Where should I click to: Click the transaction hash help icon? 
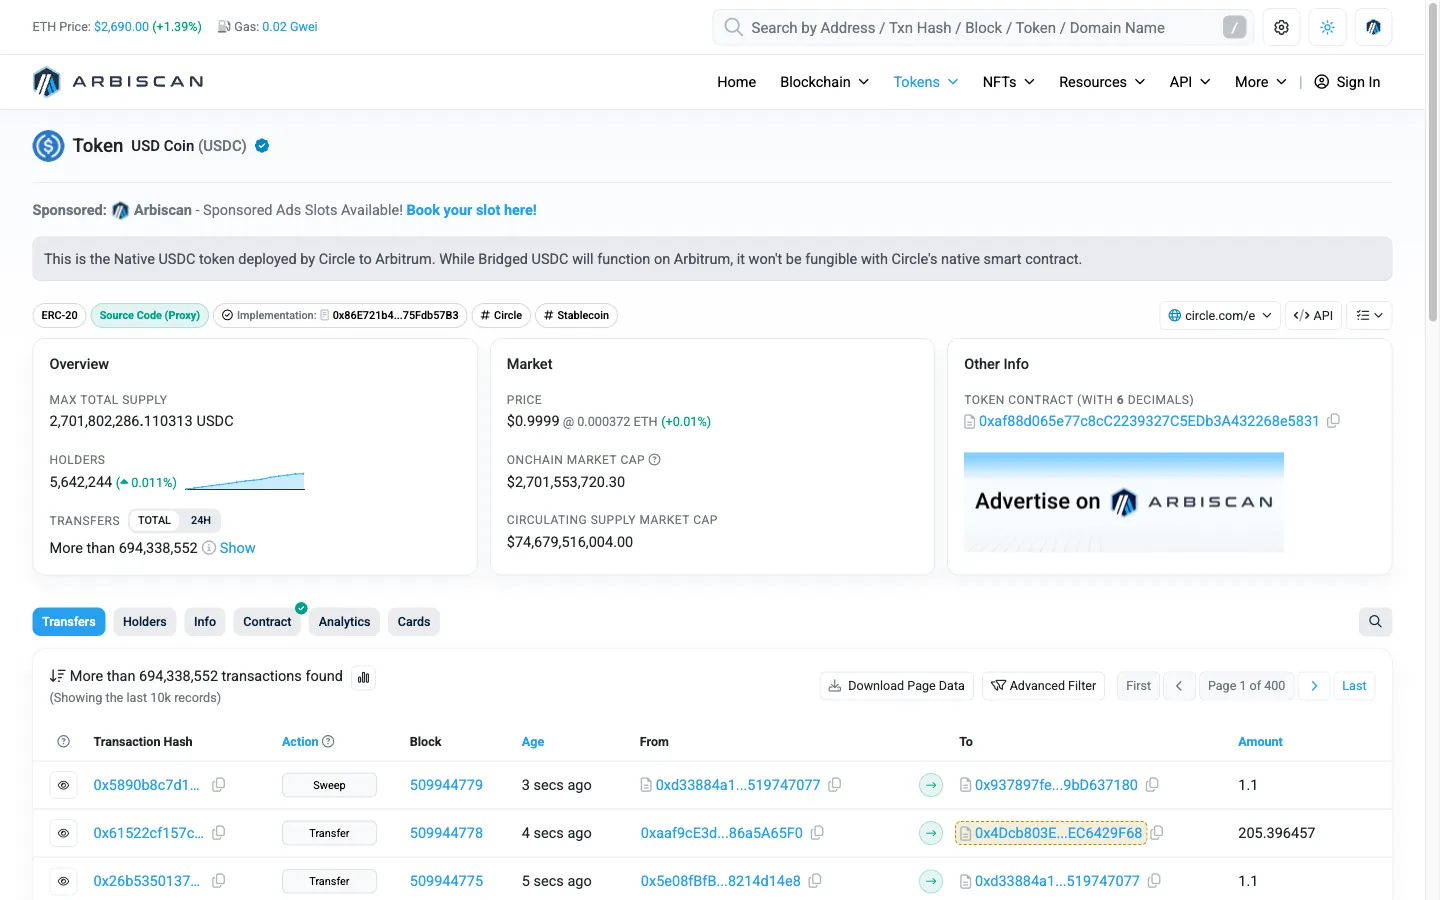coord(64,742)
